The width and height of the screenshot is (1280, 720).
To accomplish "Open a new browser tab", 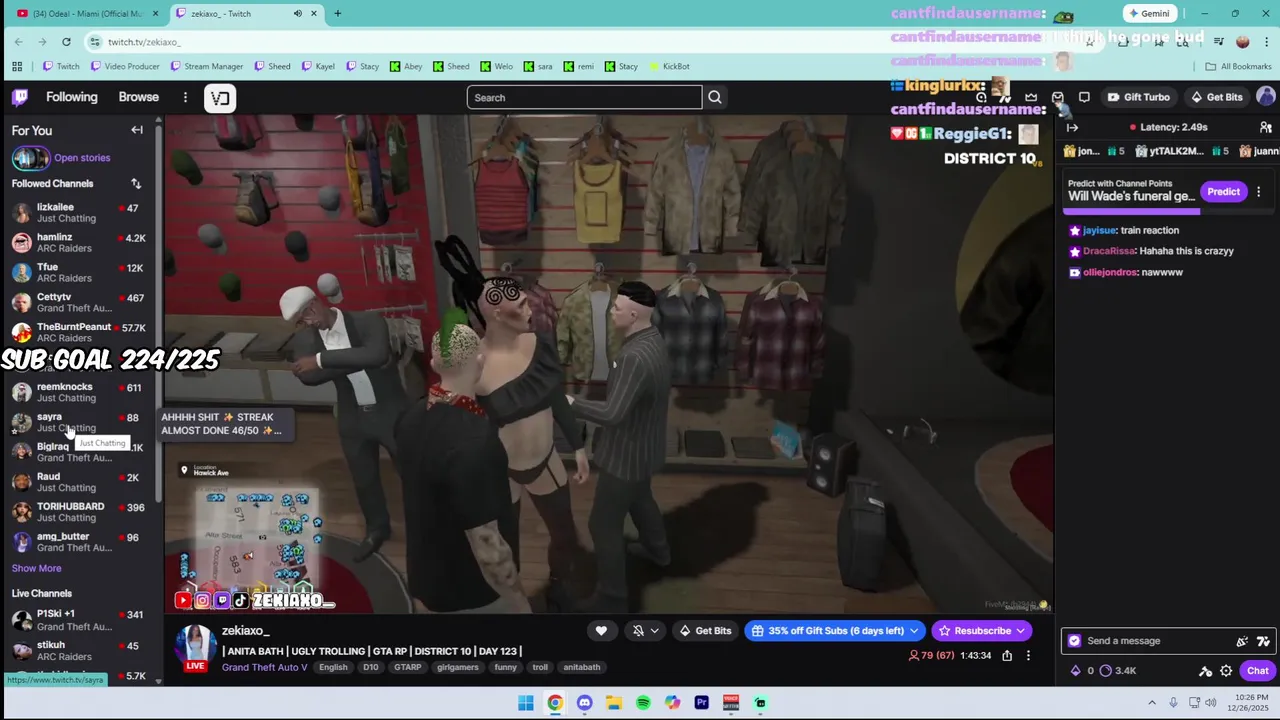I will [337, 13].
